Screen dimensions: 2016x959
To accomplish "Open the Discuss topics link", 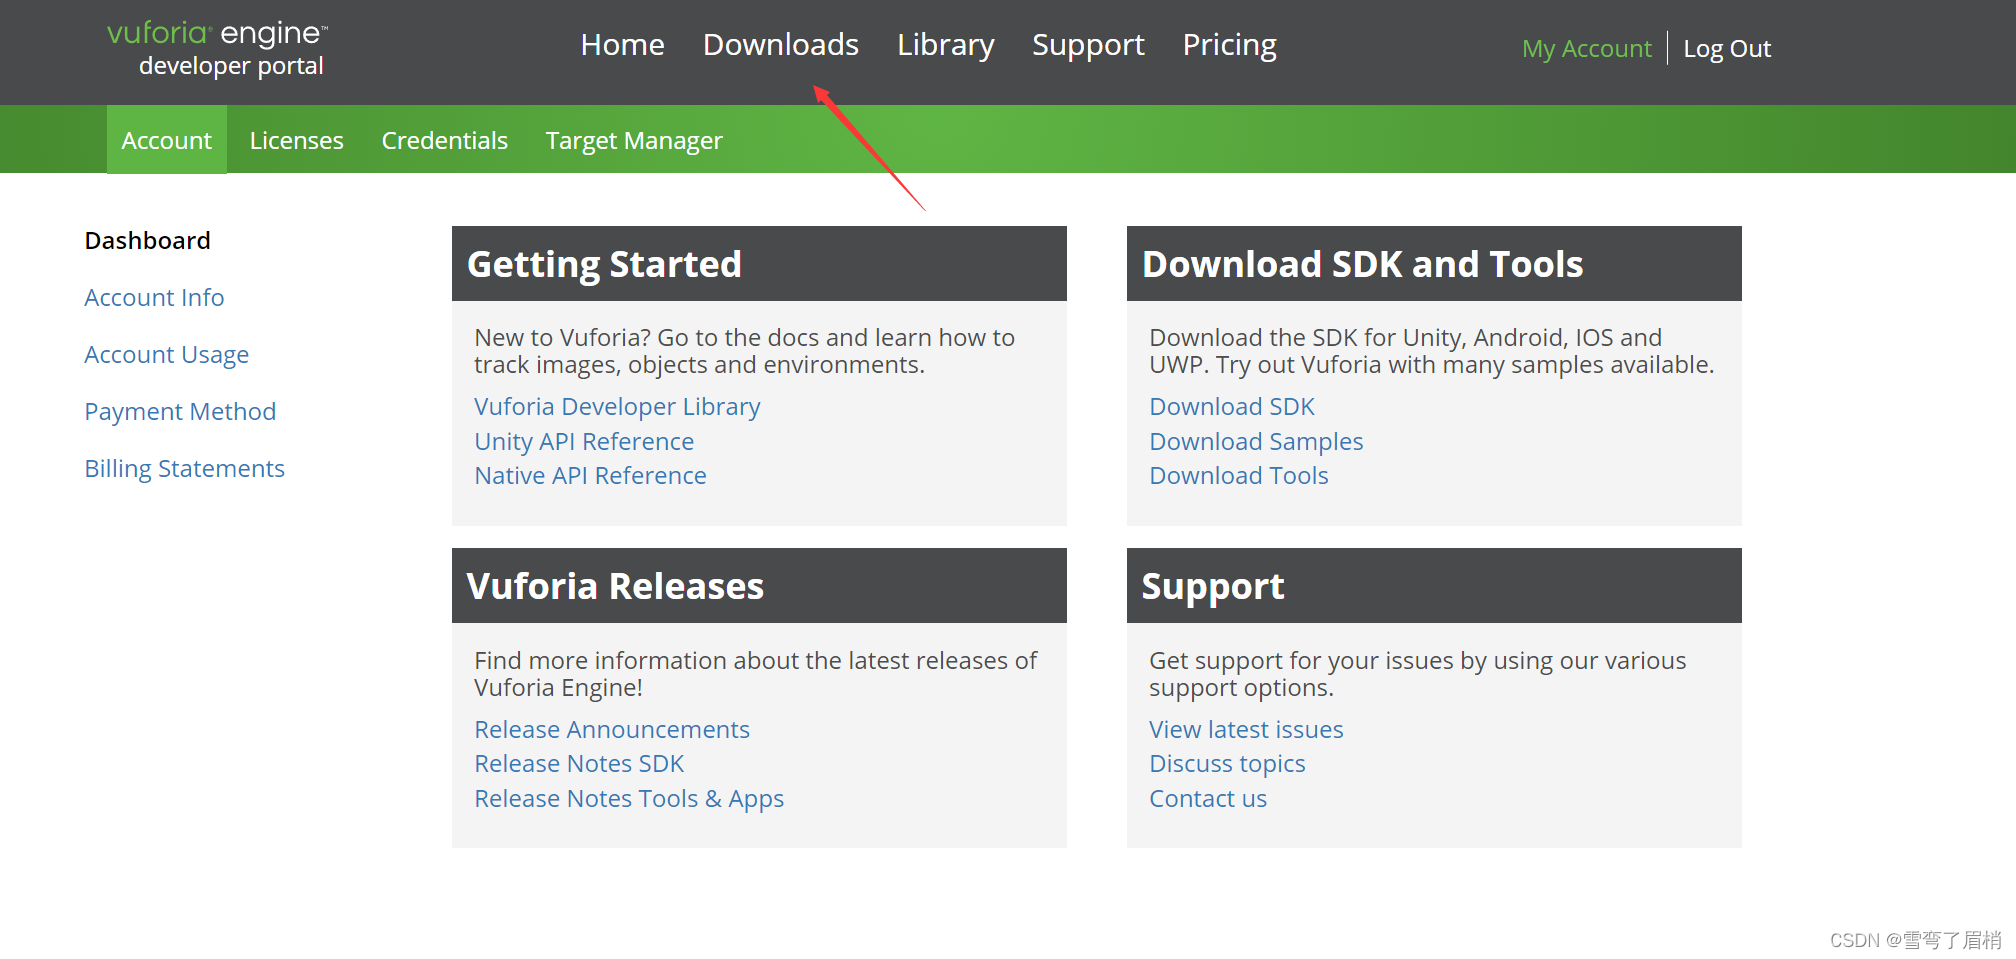I will [x=1227, y=764].
